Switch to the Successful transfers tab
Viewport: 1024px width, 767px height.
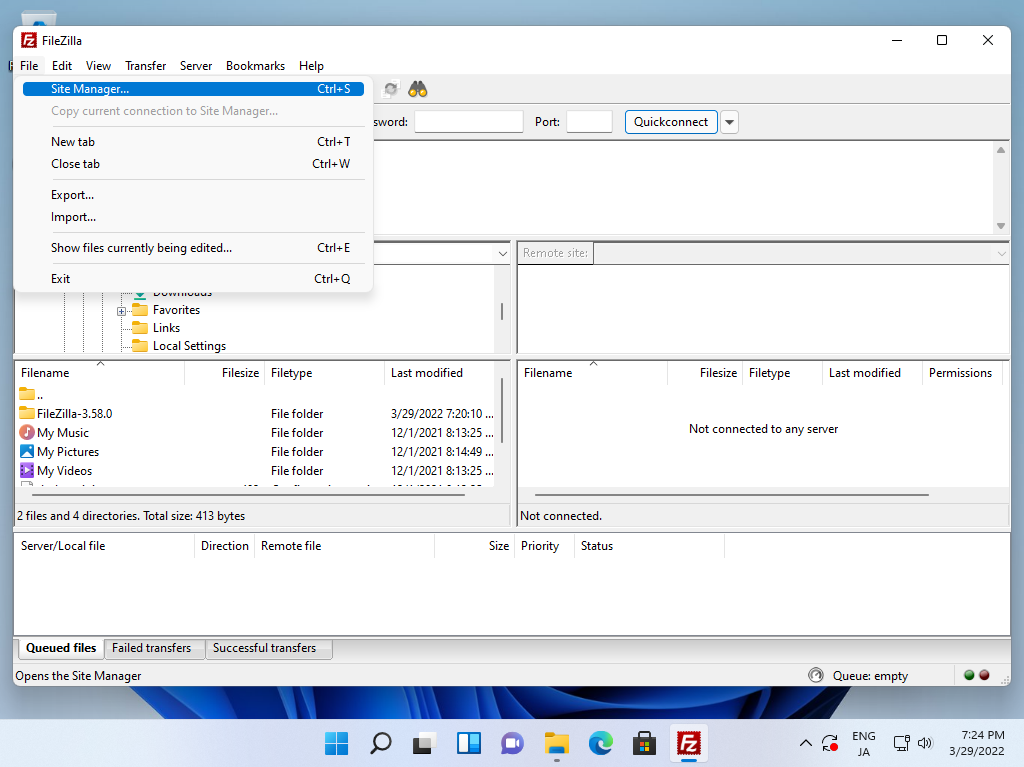[x=264, y=648]
